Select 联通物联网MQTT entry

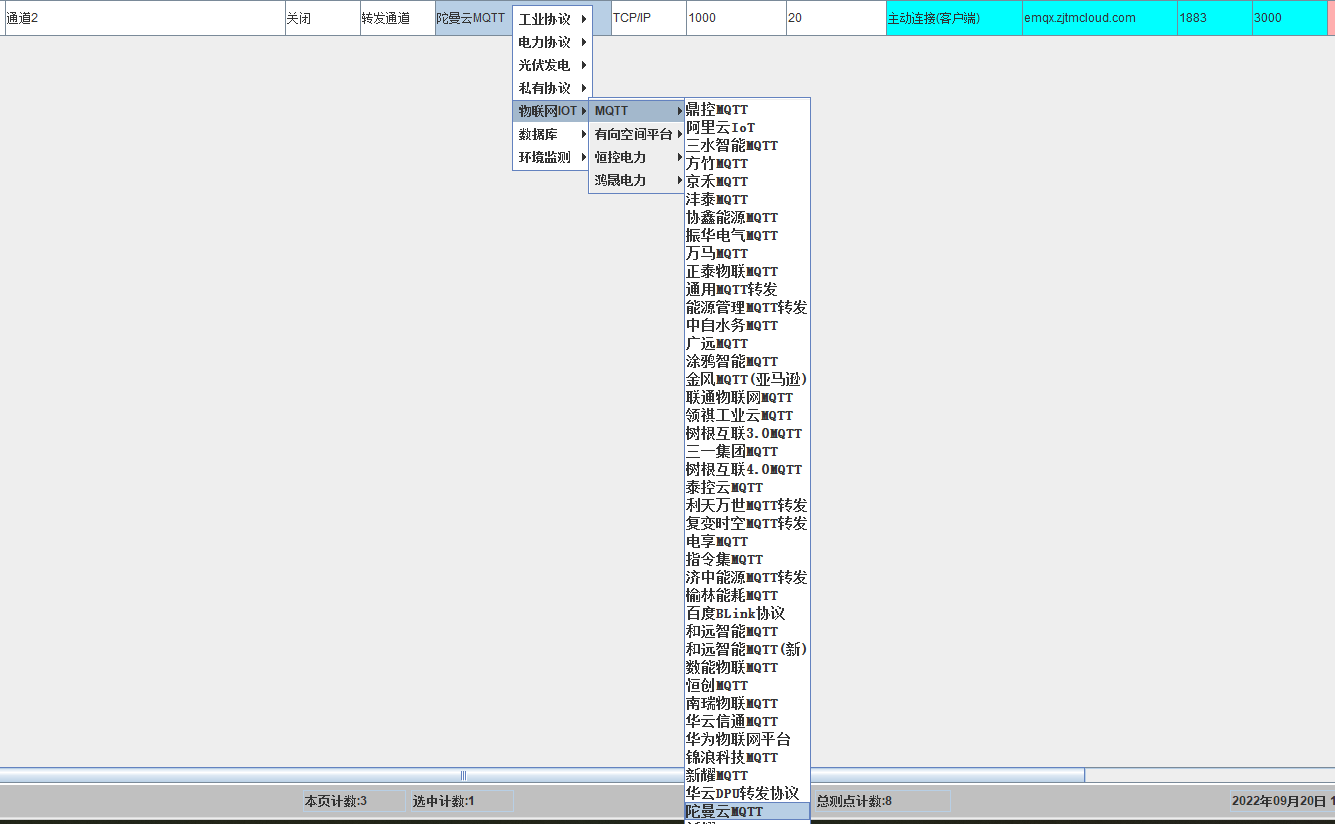tap(747, 398)
